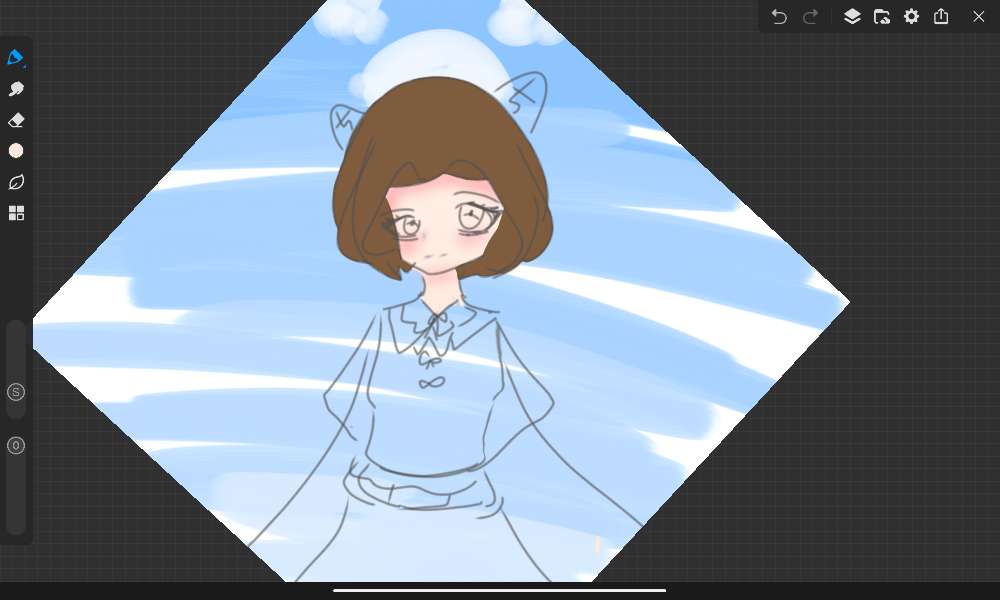1000x600 pixels.
Task: Share or export the artwork
Action: pyautogui.click(x=941, y=17)
